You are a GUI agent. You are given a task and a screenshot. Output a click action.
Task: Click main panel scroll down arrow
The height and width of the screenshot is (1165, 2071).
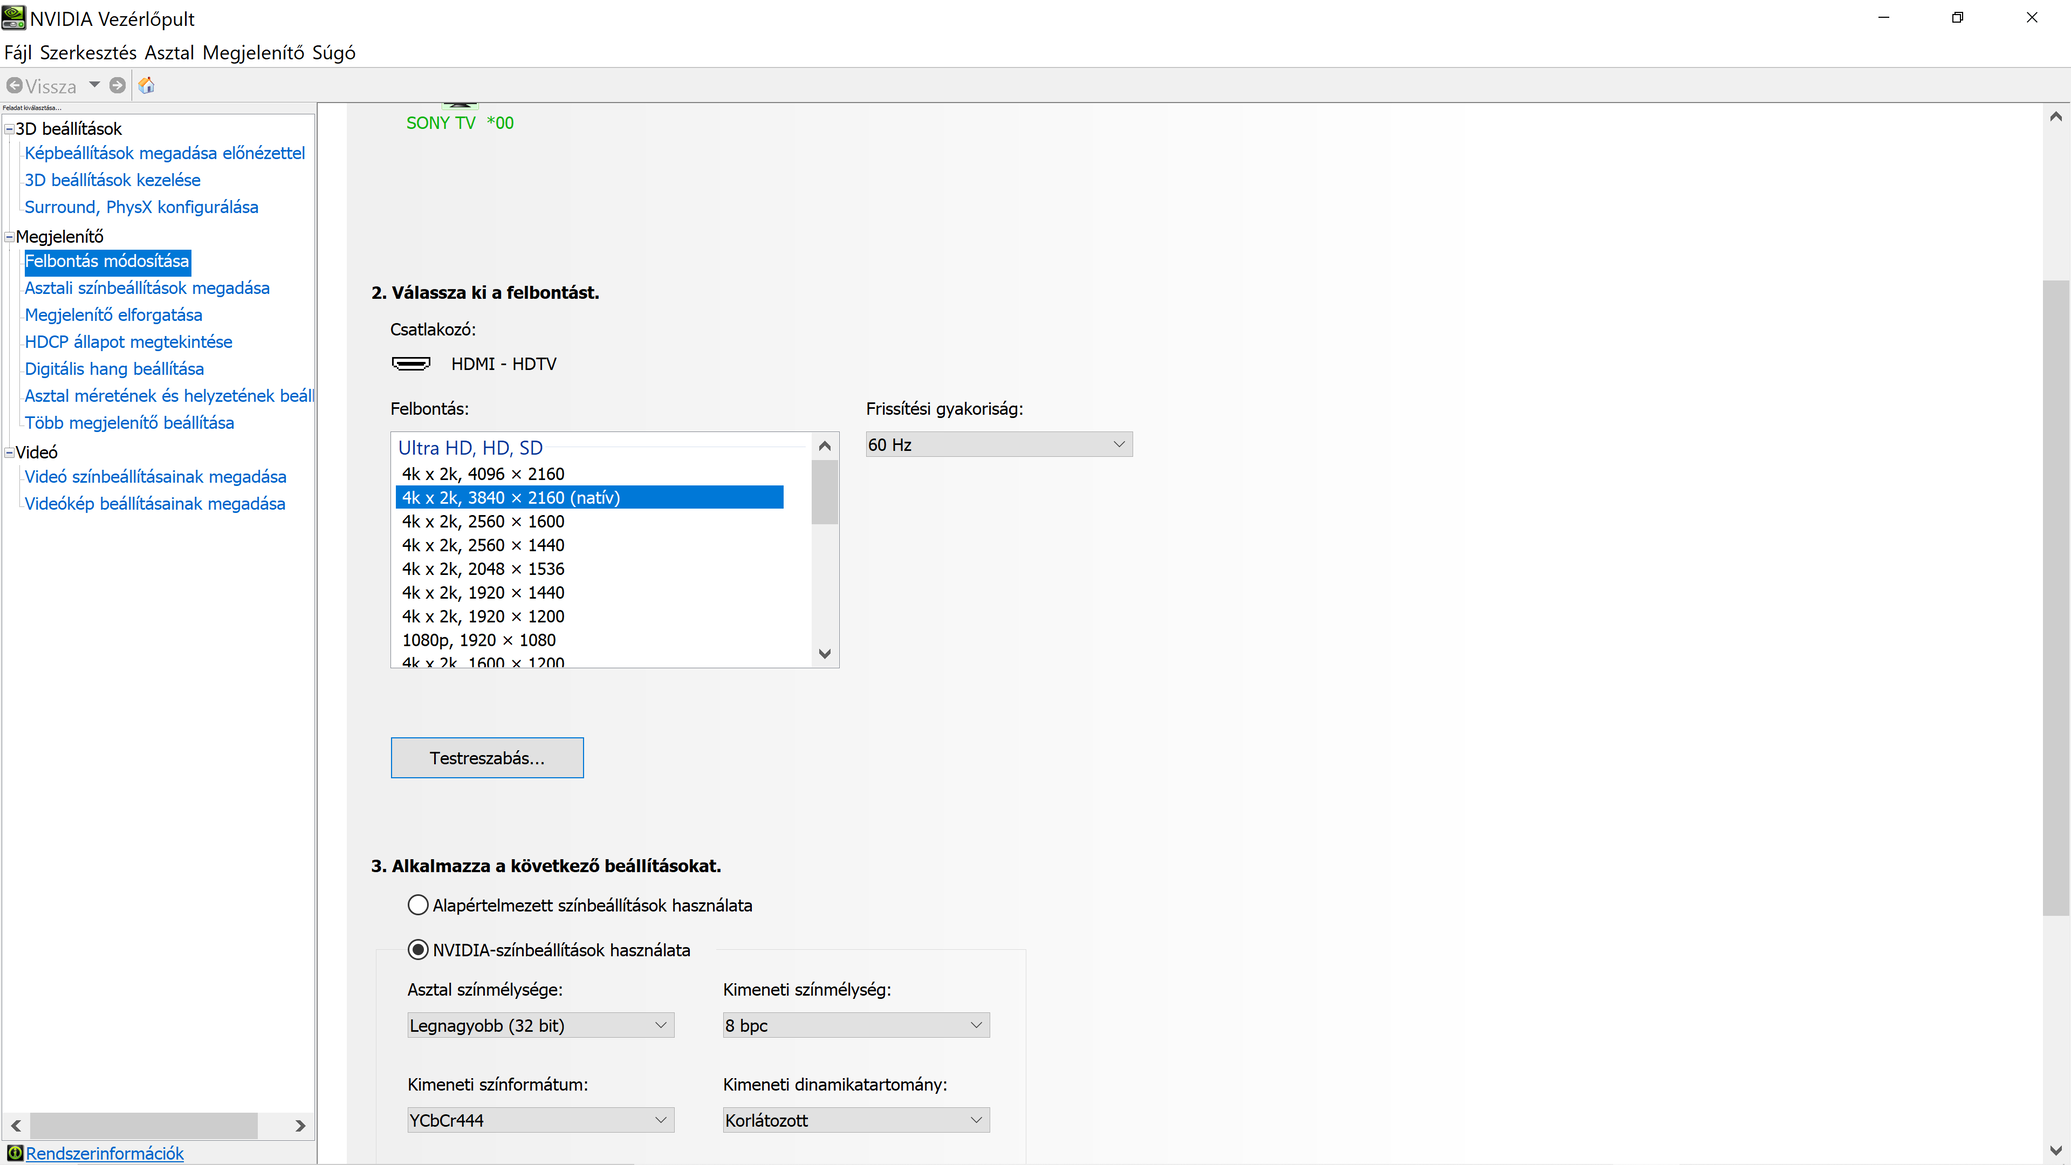(2056, 1150)
